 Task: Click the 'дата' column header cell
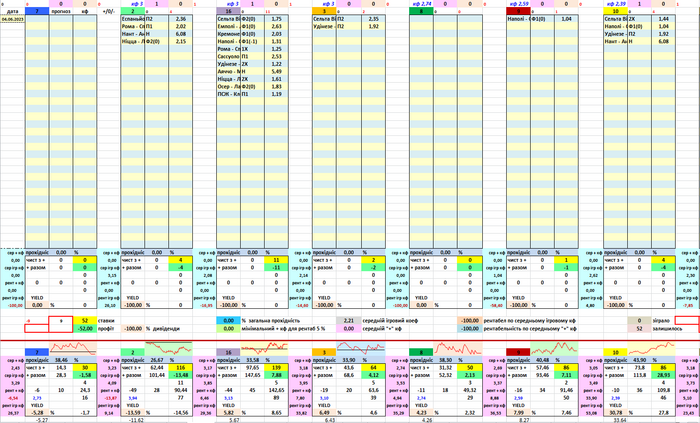click(x=12, y=11)
